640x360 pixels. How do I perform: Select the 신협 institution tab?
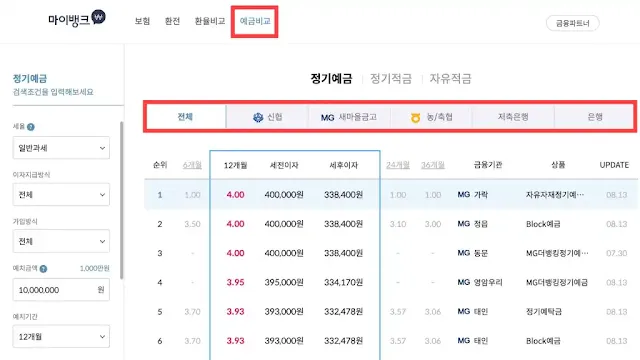pyautogui.click(x=267, y=117)
